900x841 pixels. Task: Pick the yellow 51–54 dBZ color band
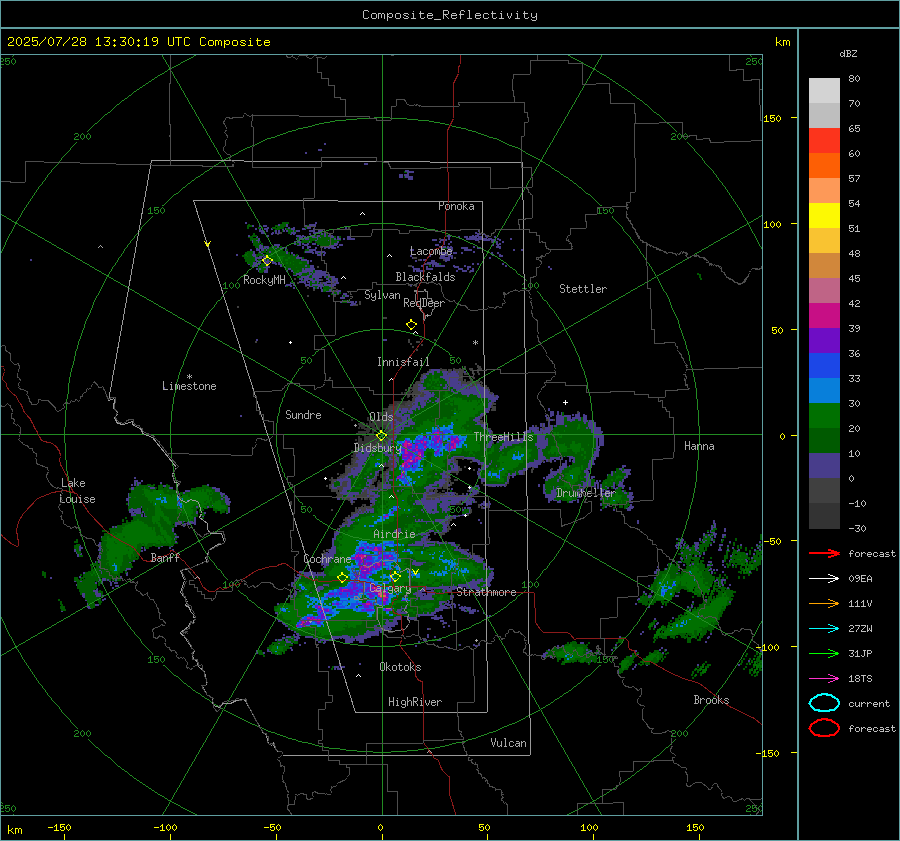pyautogui.click(x=824, y=216)
